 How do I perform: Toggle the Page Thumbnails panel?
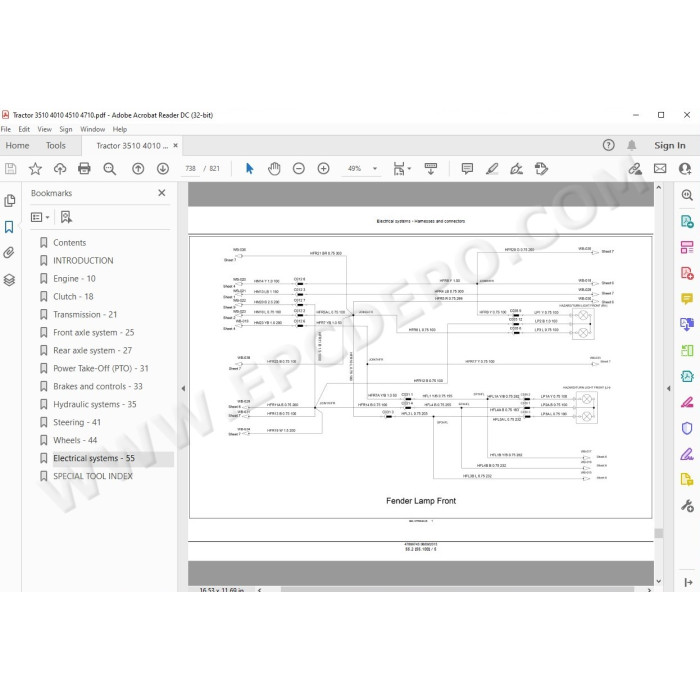pyautogui.click(x=9, y=200)
